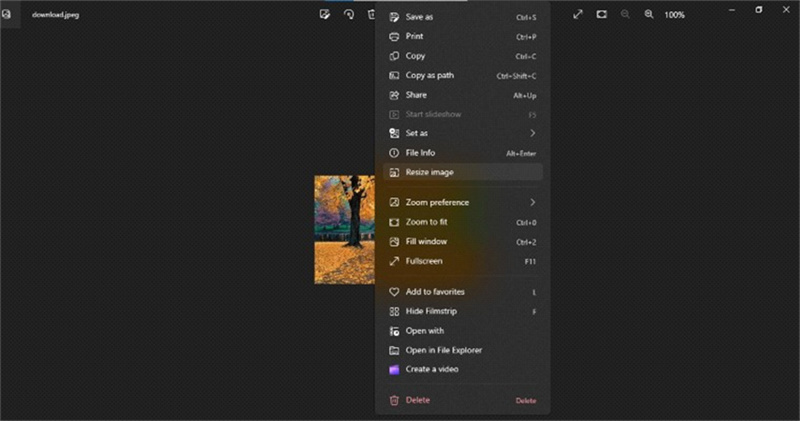Choose the Share menu entry
The width and height of the screenshot is (800, 421).
(462, 95)
